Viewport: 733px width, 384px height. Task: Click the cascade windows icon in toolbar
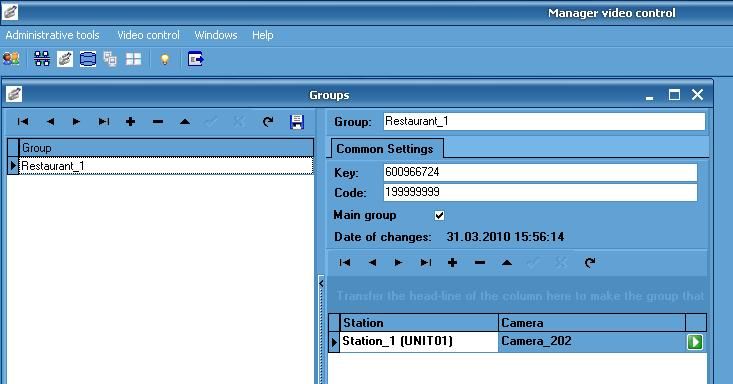(x=110, y=59)
